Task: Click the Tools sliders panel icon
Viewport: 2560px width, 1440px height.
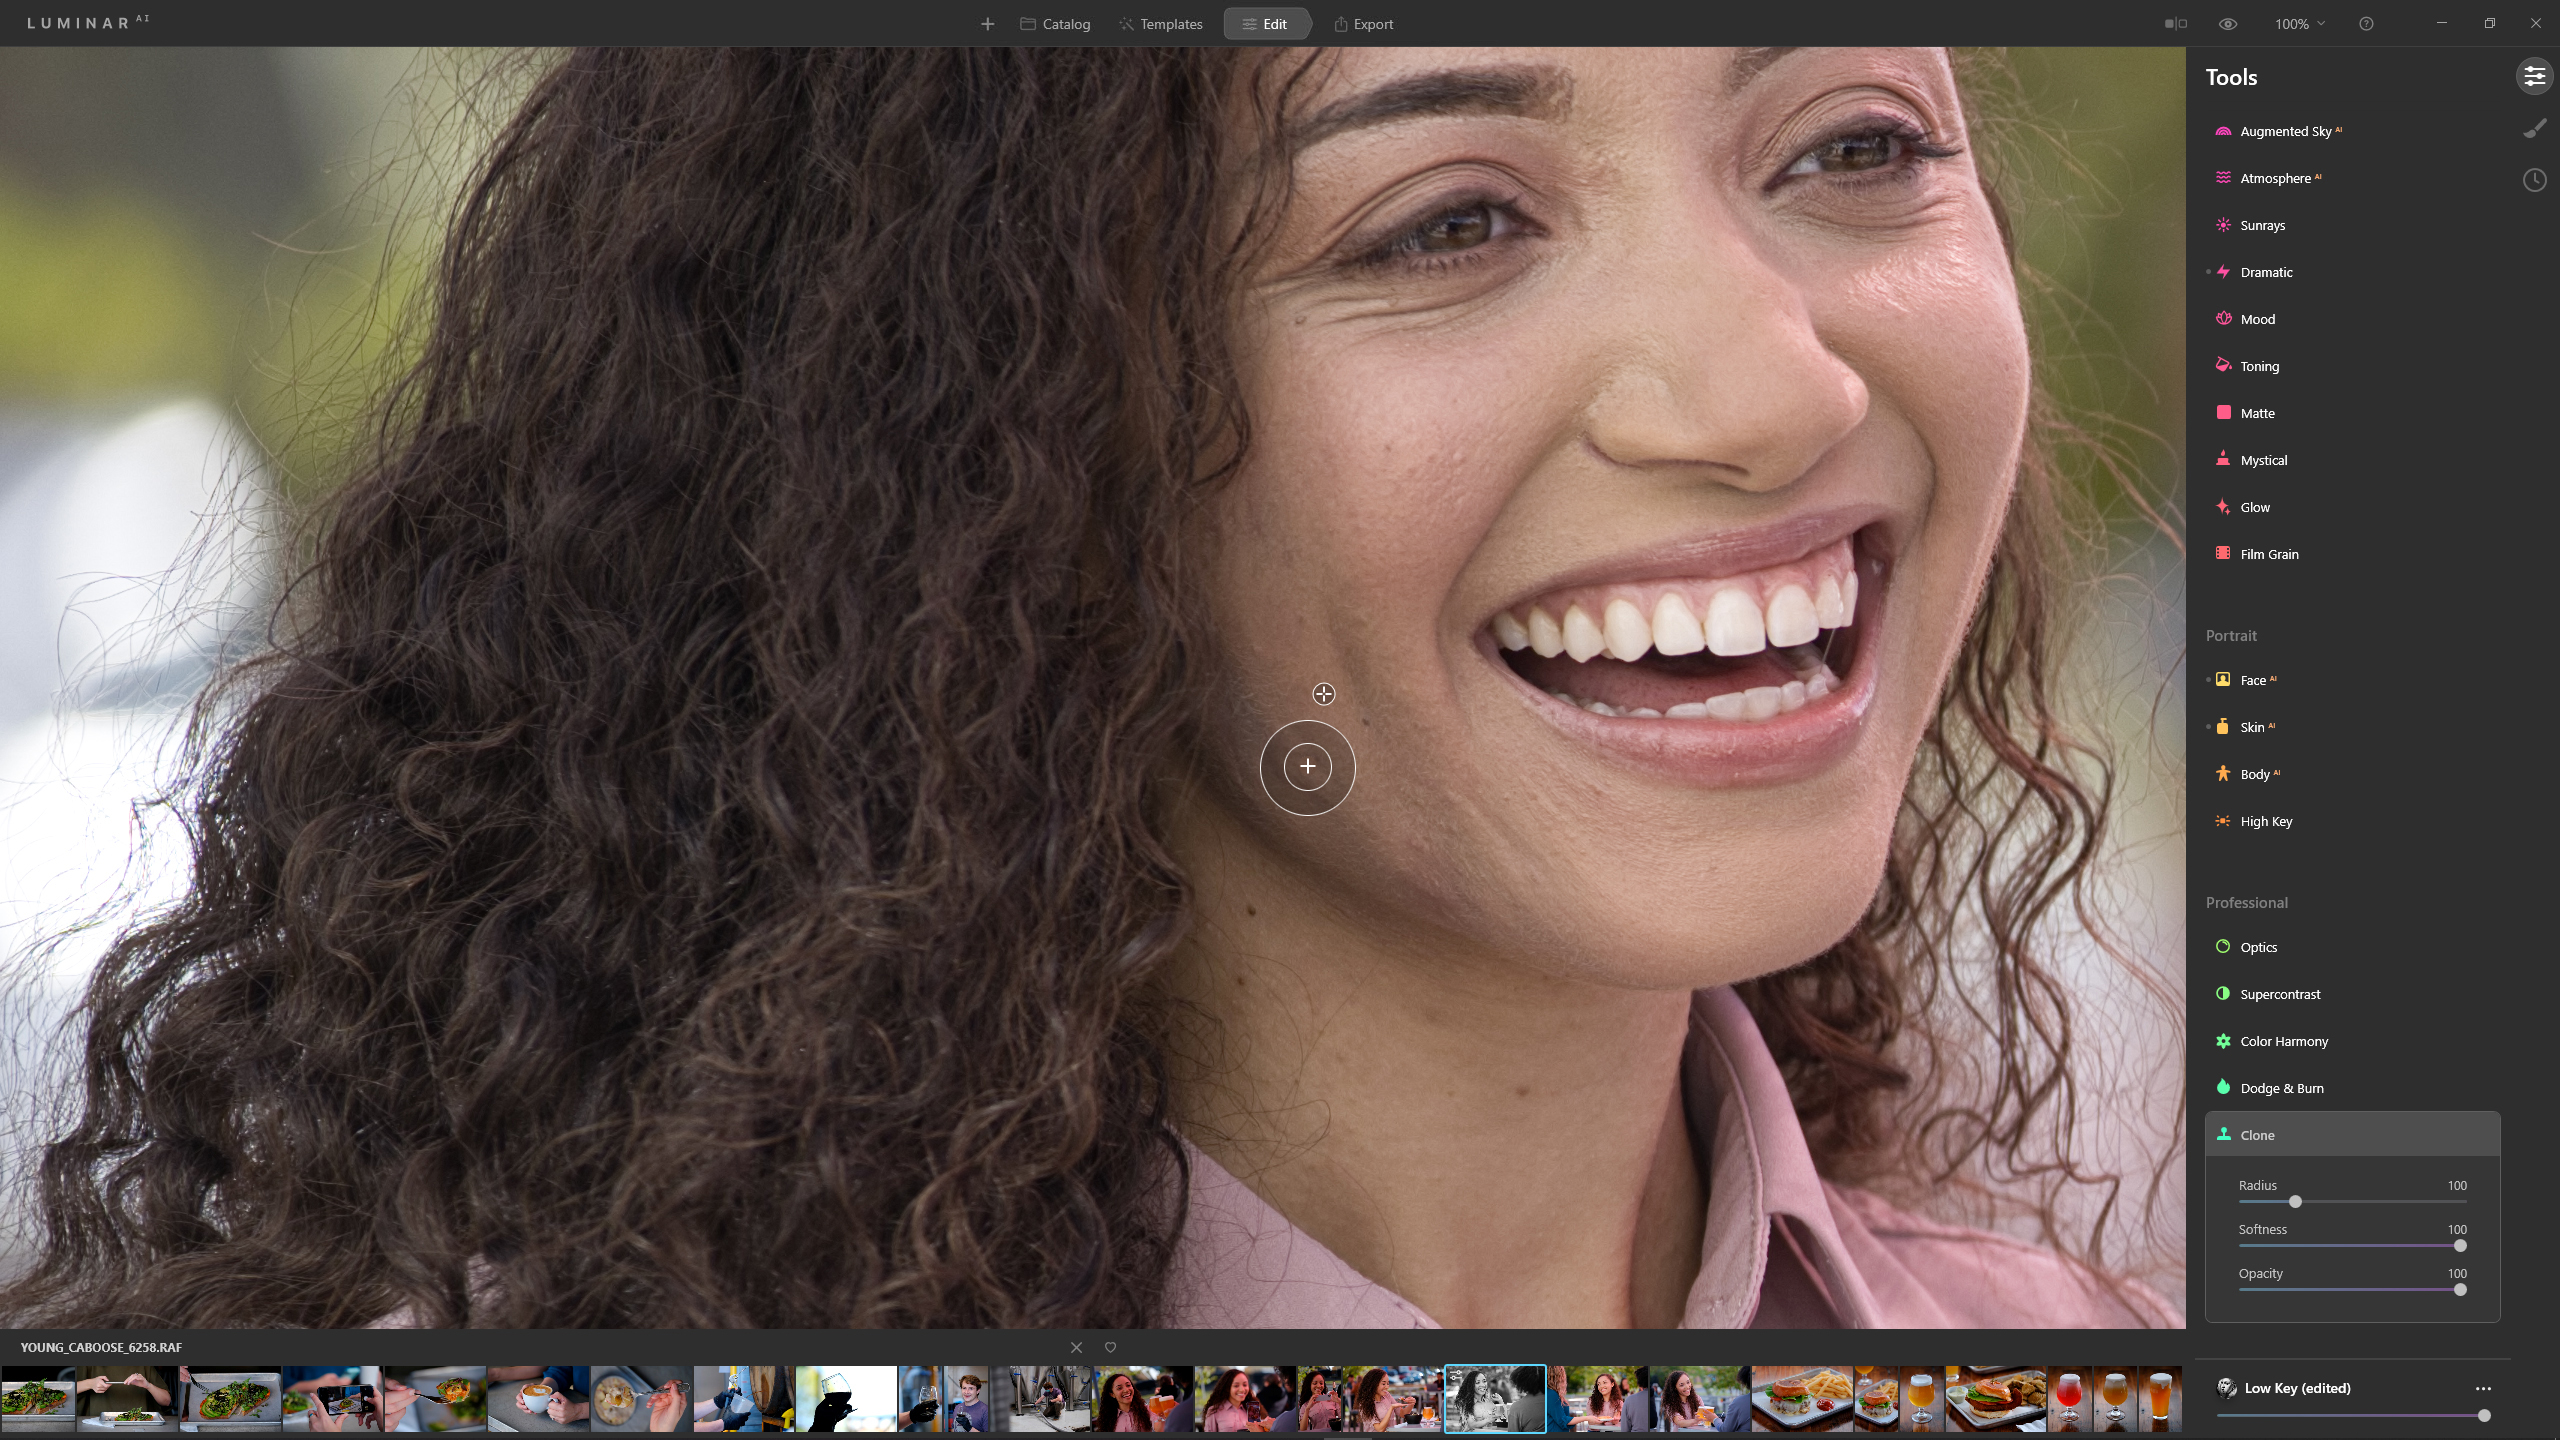Action: (x=2534, y=76)
